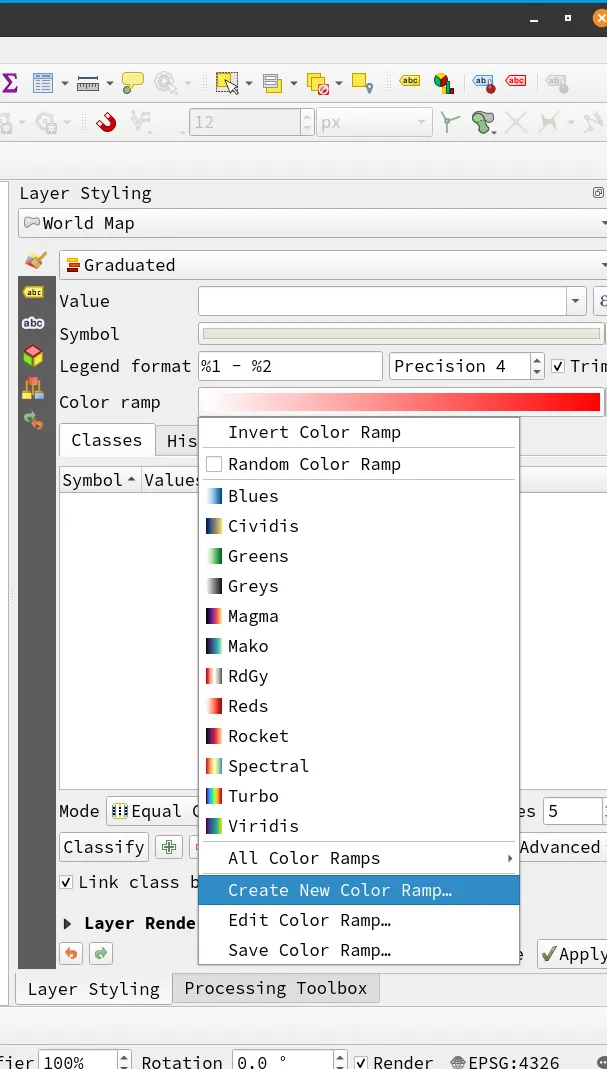Choose Edit Color Ramp… menu entry
This screenshot has width=607, height=1069.
point(359,920)
